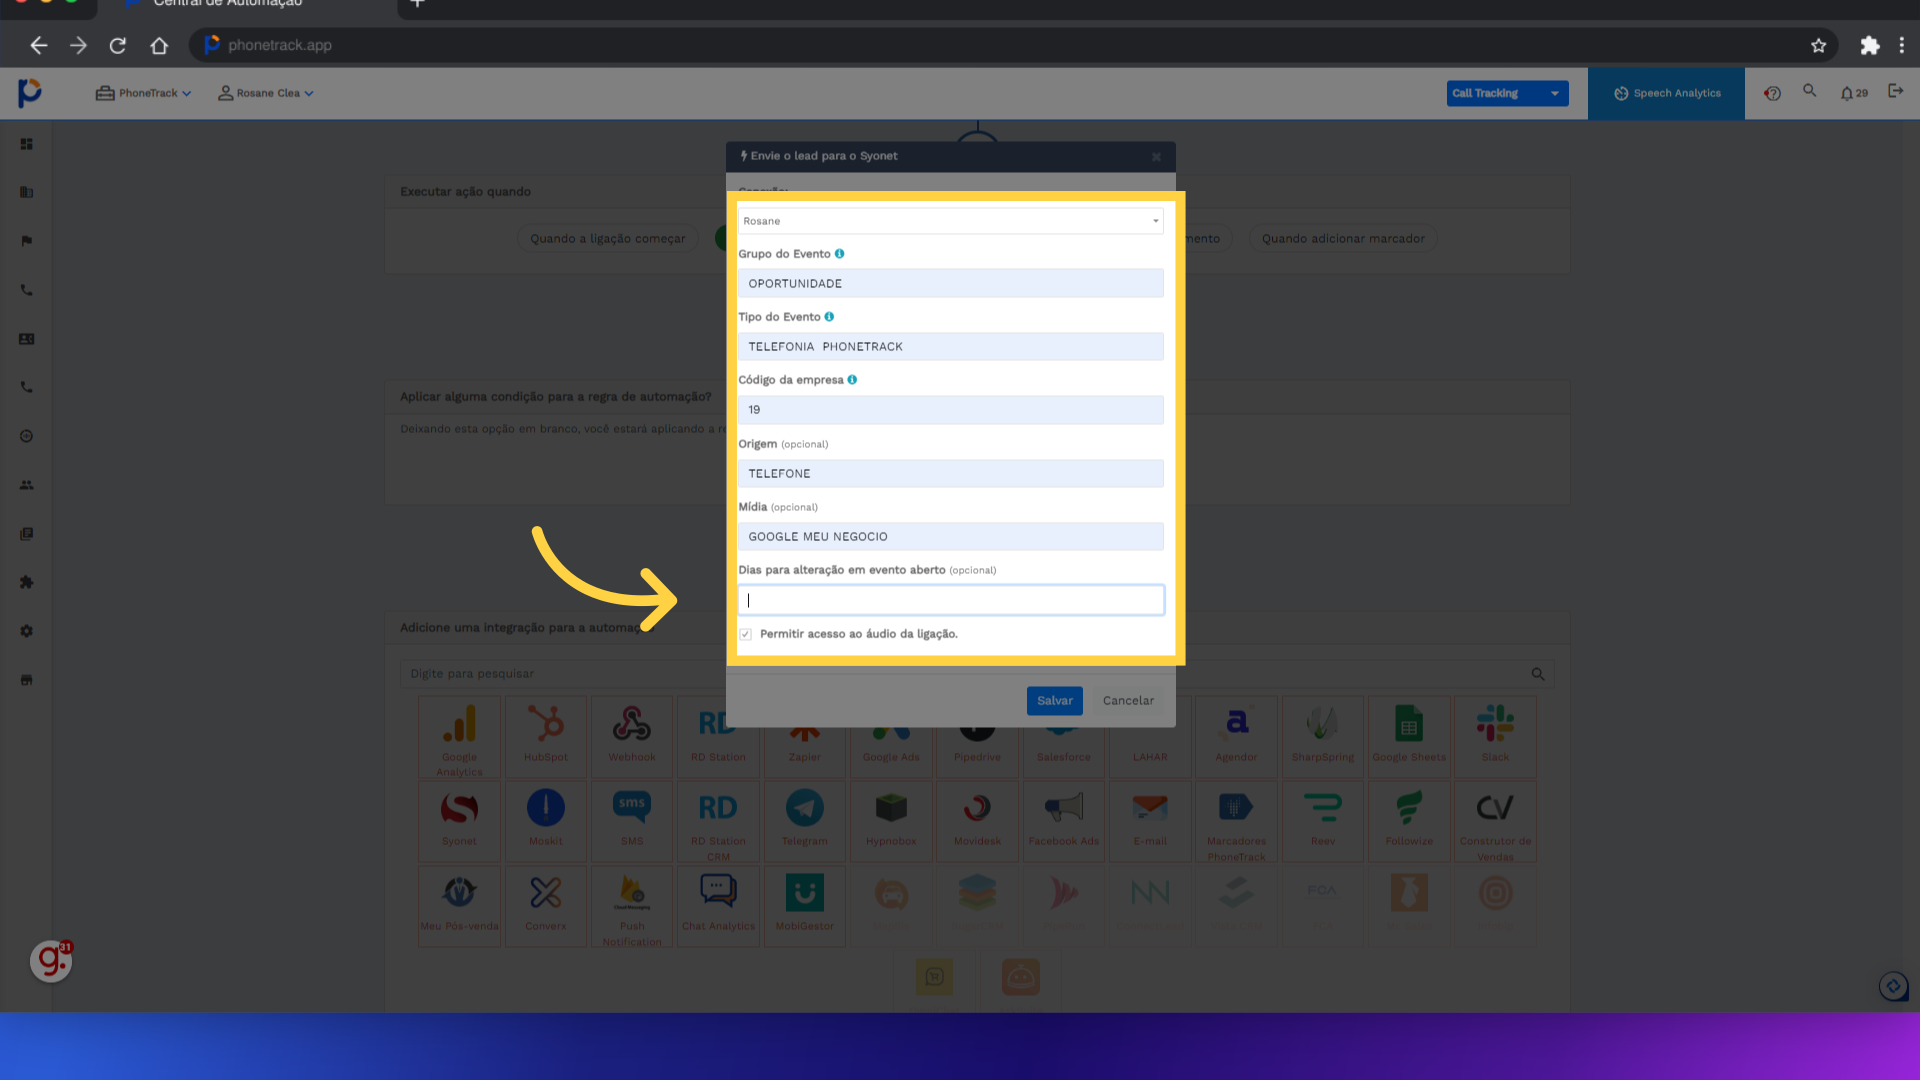Expand the Rosane Clea user menu
Viewport: 1920px width, 1080px height.
click(x=266, y=93)
